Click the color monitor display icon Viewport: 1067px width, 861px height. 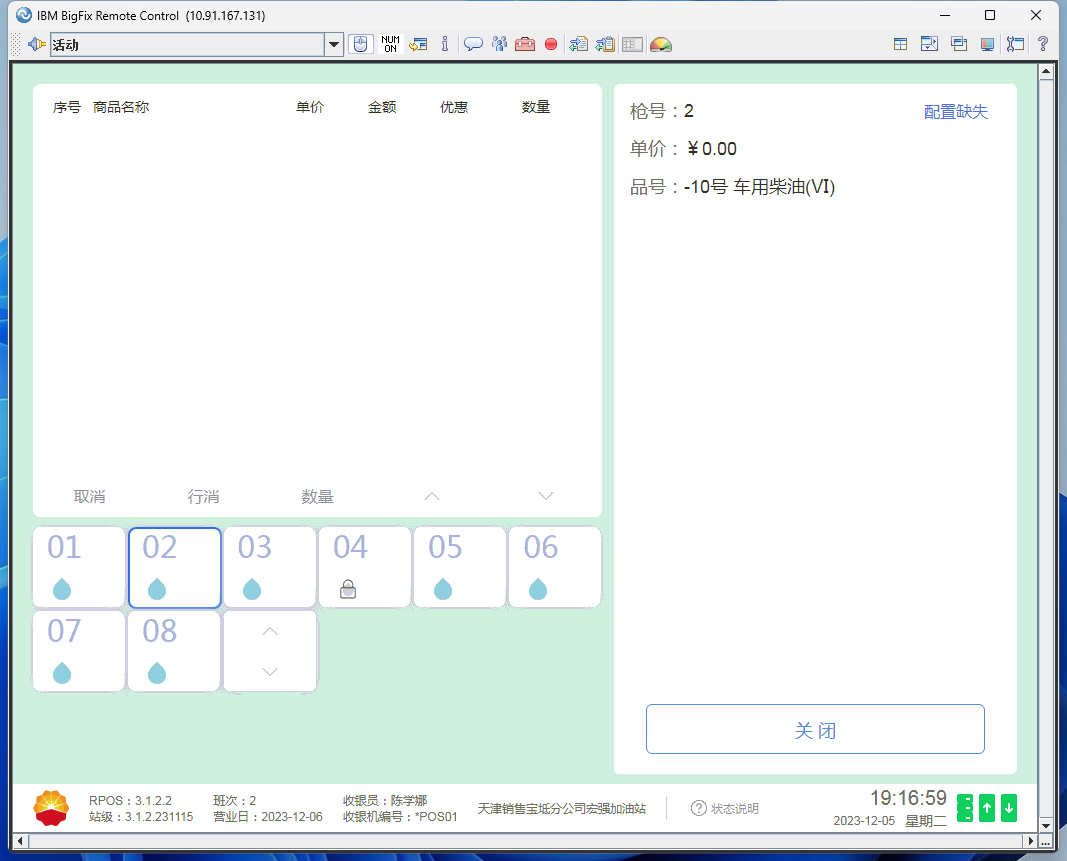(988, 44)
